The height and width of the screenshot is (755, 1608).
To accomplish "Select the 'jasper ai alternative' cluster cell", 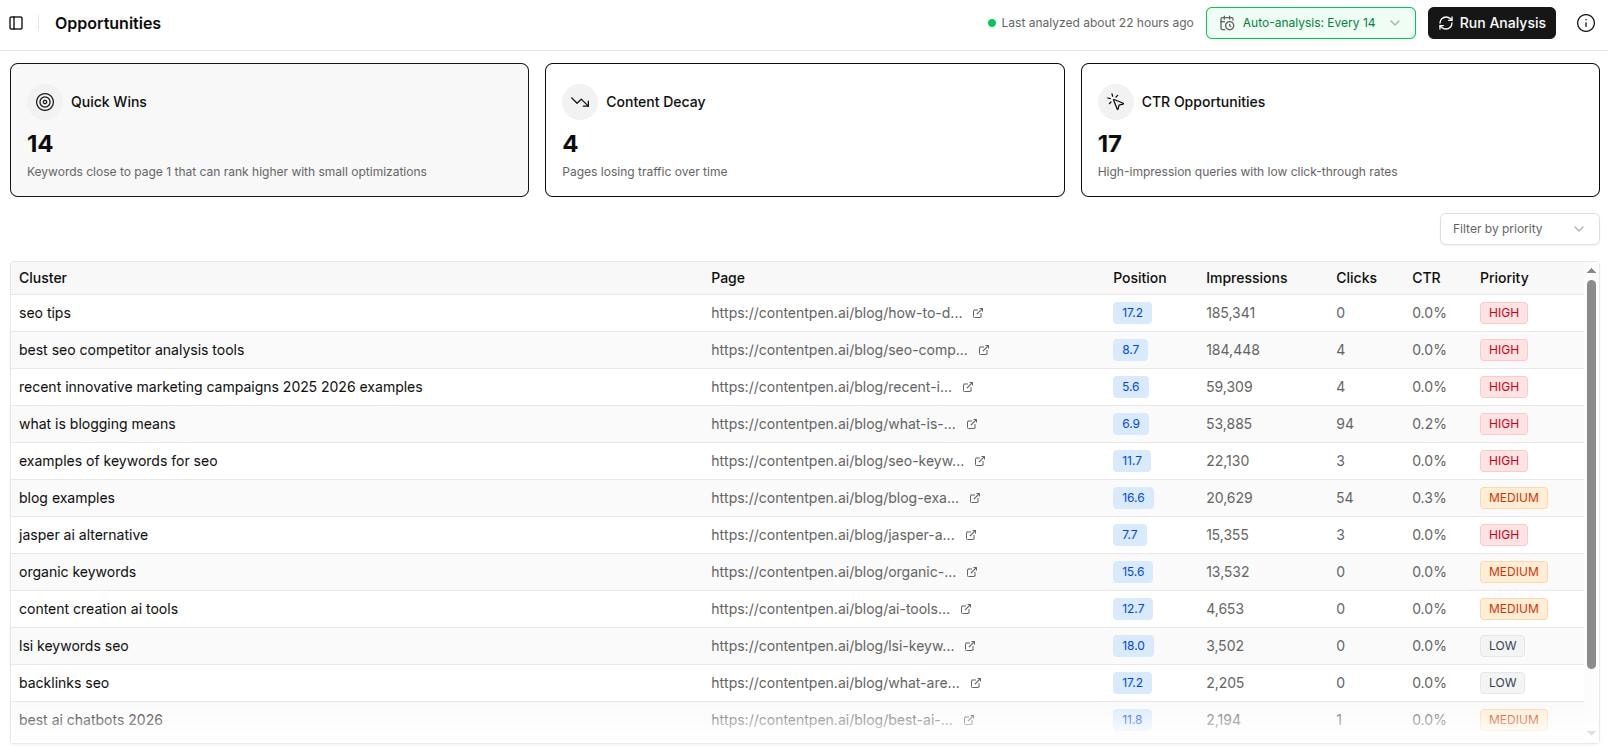I will pos(83,535).
